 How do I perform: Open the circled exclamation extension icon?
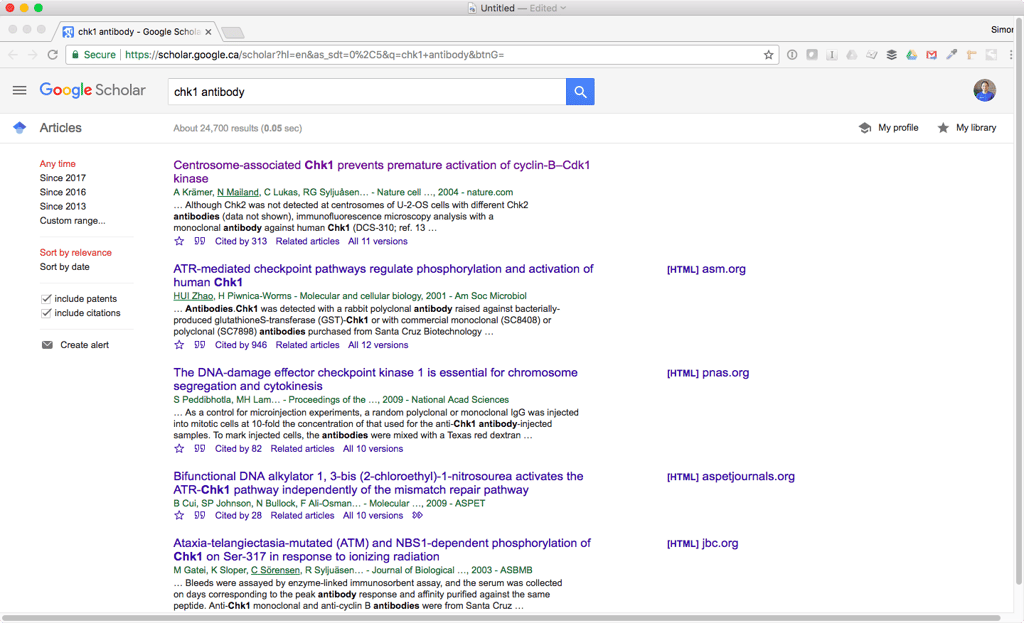click(x=792, y=55)
